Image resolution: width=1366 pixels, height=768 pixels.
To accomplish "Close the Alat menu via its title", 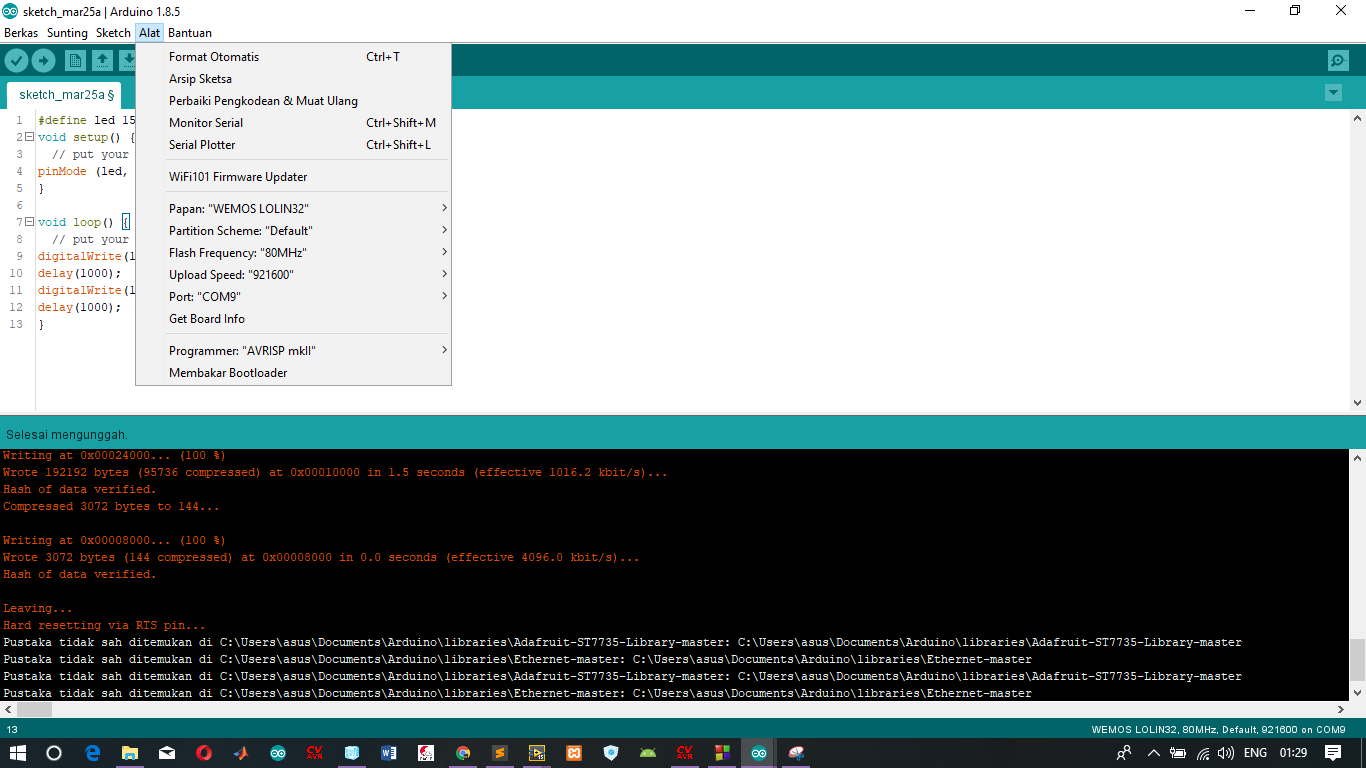I will coord(149,33).
